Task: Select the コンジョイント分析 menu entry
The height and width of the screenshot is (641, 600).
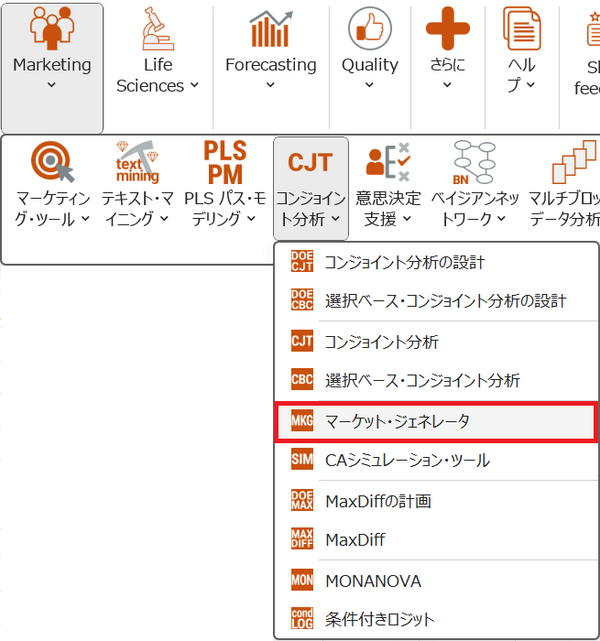Action: click(381, 342)
